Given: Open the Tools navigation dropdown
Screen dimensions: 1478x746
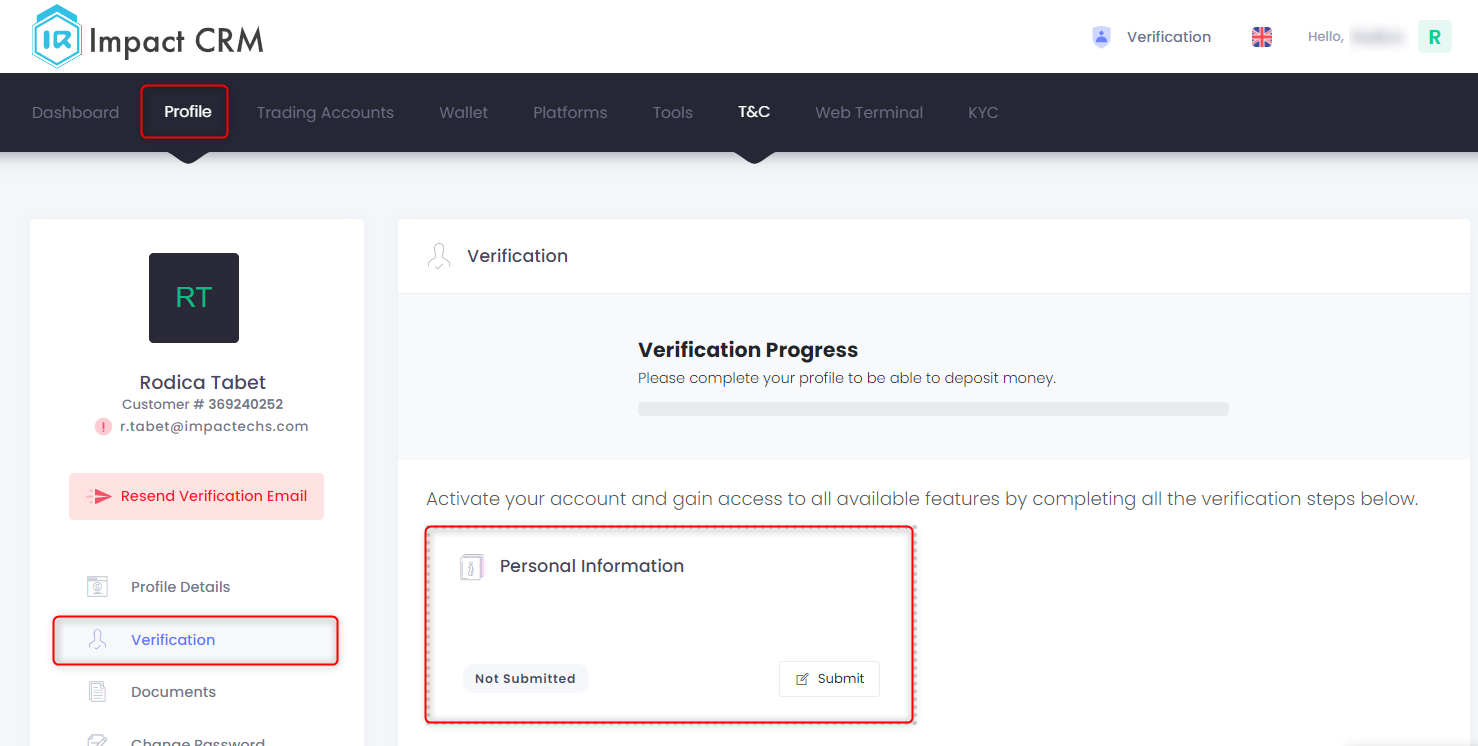Looking at the screenshot, I should [672, 112].
